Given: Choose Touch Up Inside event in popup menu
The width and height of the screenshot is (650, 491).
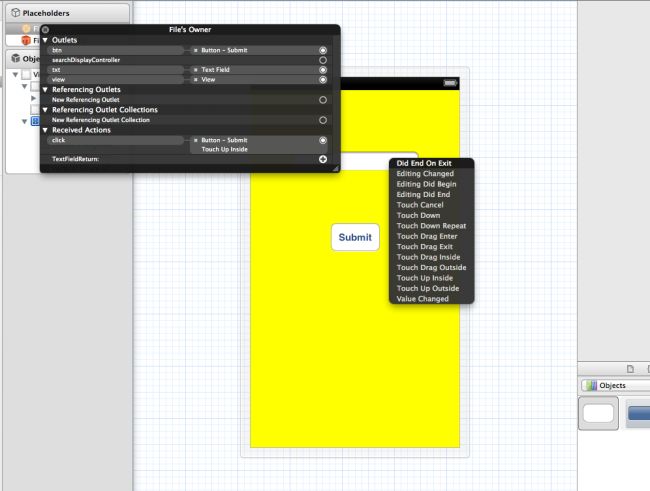Looking at the screenshot, I should pyautogui.click(x=432, y=278).
